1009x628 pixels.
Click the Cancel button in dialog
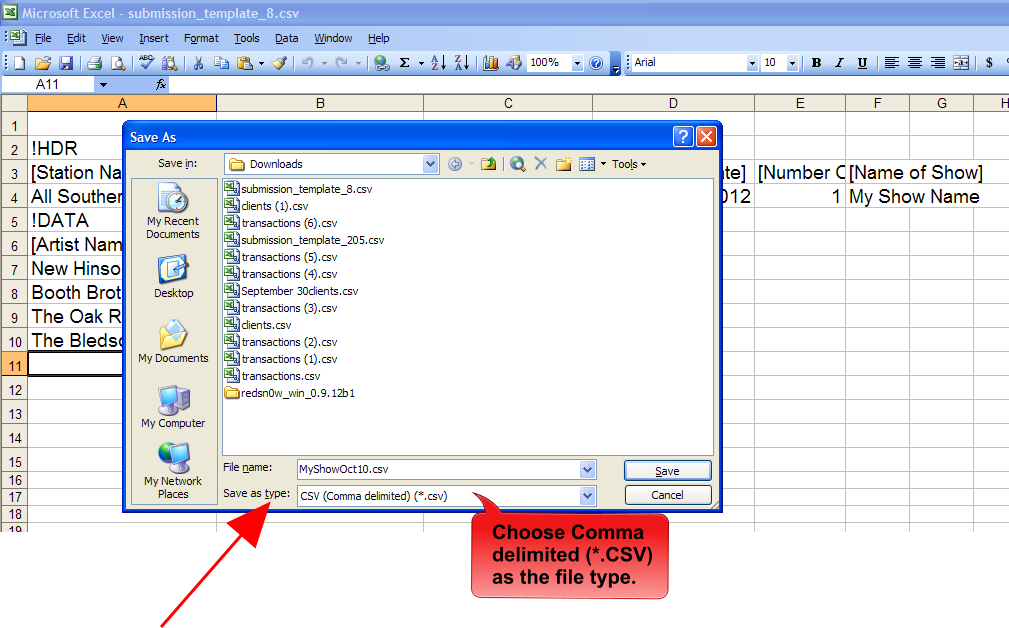667,495
